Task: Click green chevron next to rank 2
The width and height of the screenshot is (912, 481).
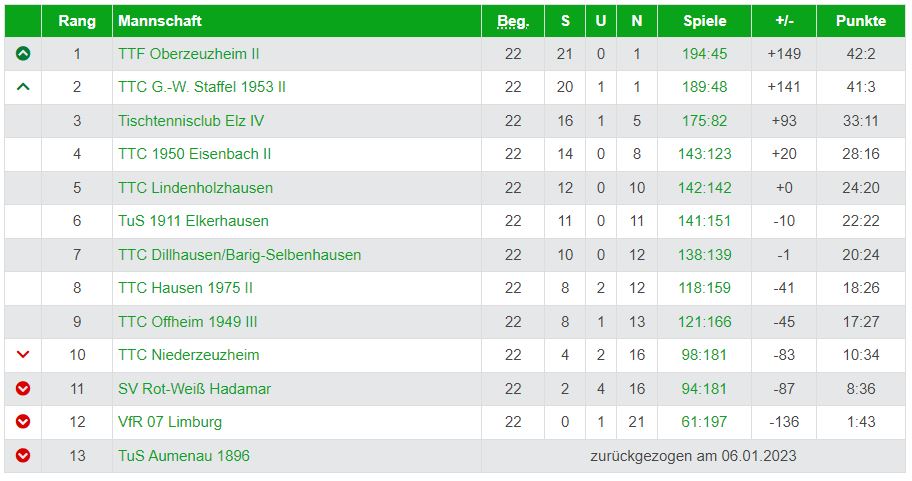Action: pos(23,87)
